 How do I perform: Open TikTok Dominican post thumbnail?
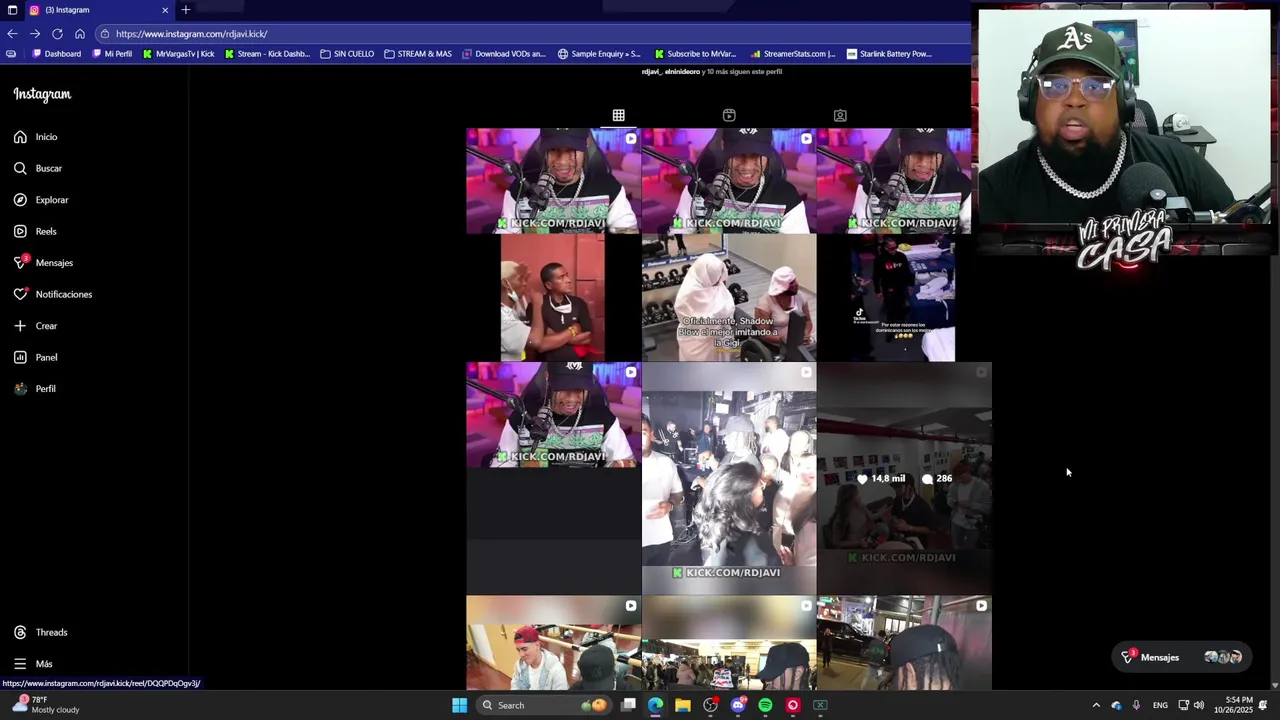click(905, 298)
